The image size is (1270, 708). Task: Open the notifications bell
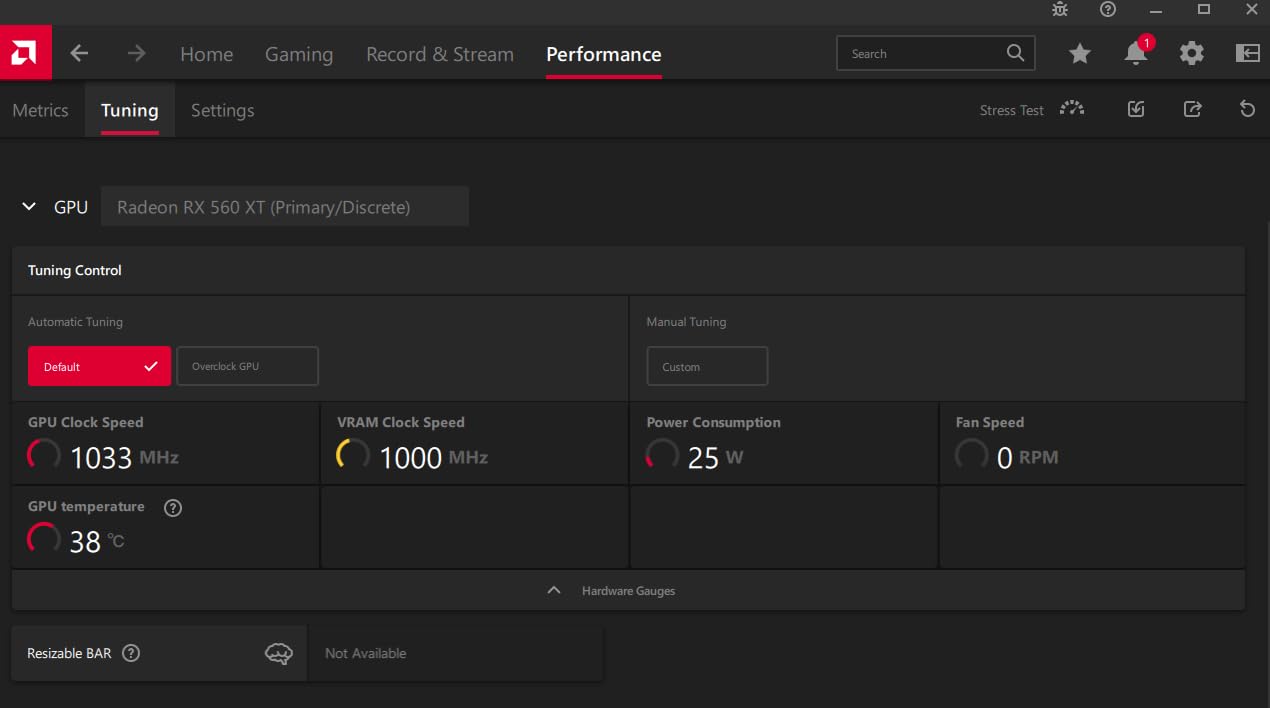[x=1135, y=54]
